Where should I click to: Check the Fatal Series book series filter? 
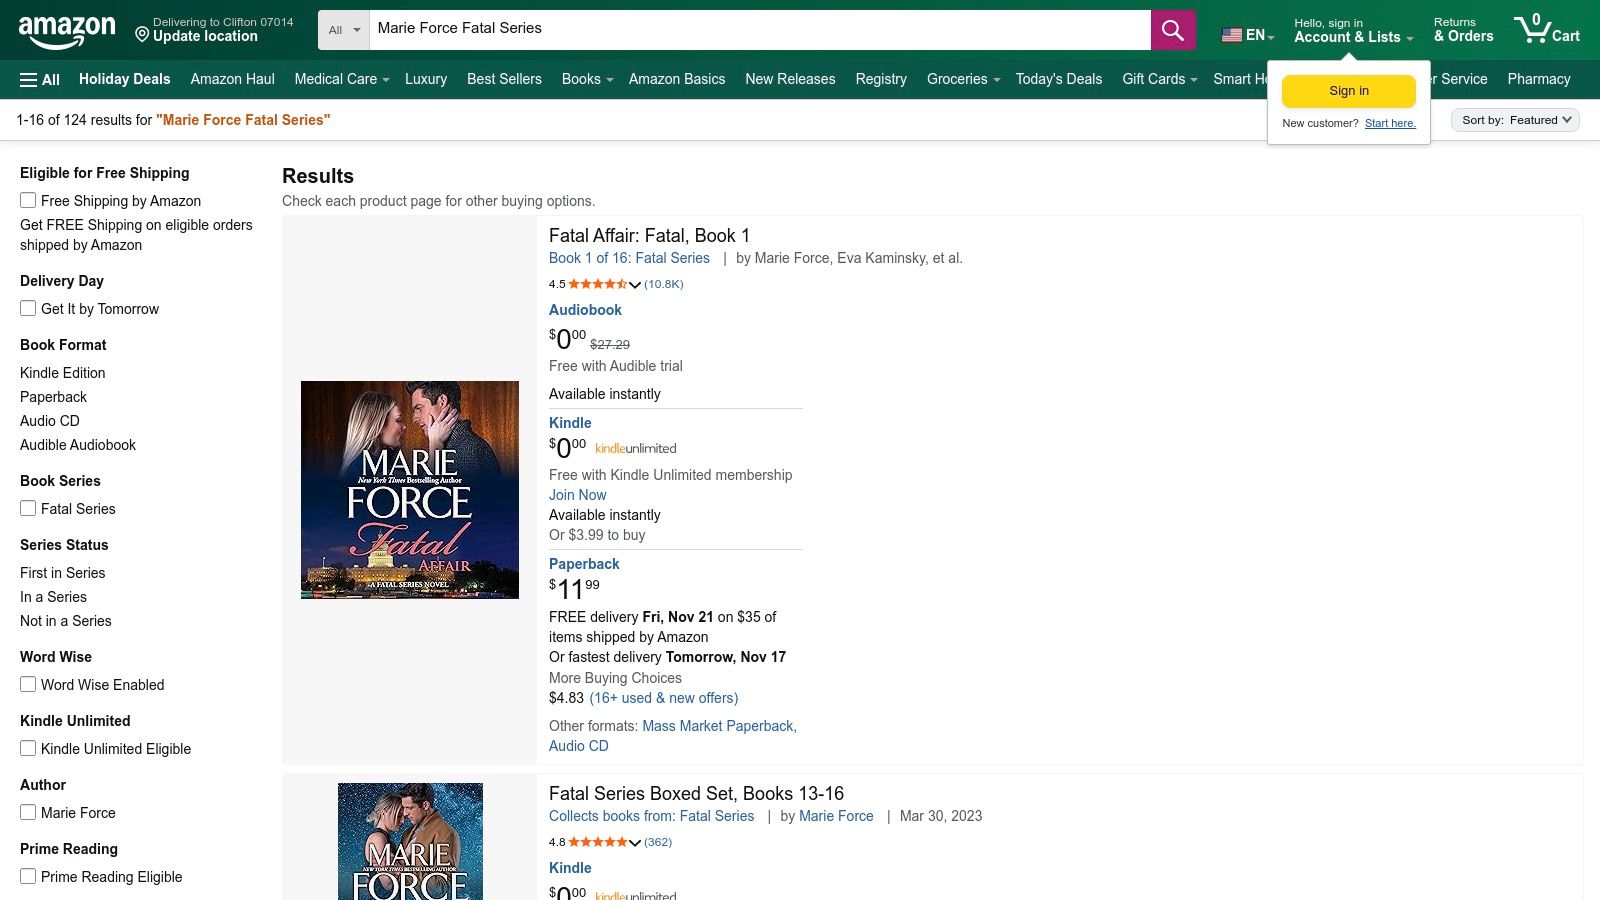point(27,508)
